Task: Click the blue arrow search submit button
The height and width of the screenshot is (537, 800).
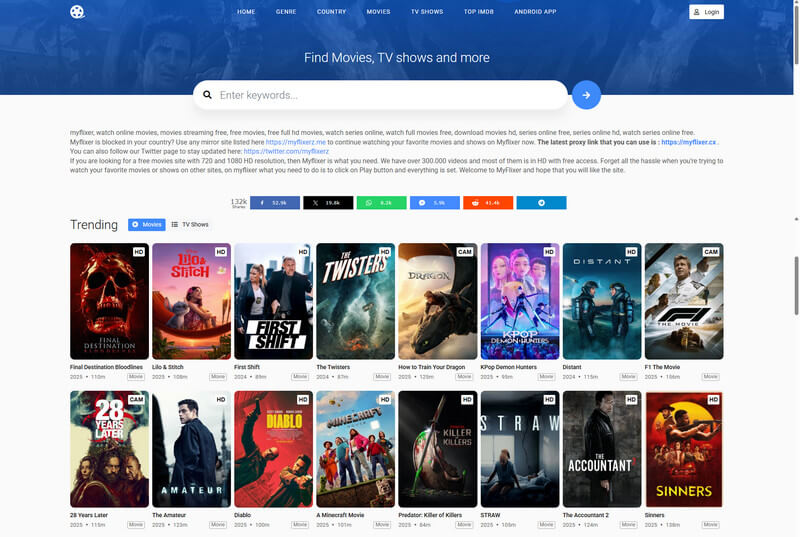Action: [586, 95]
